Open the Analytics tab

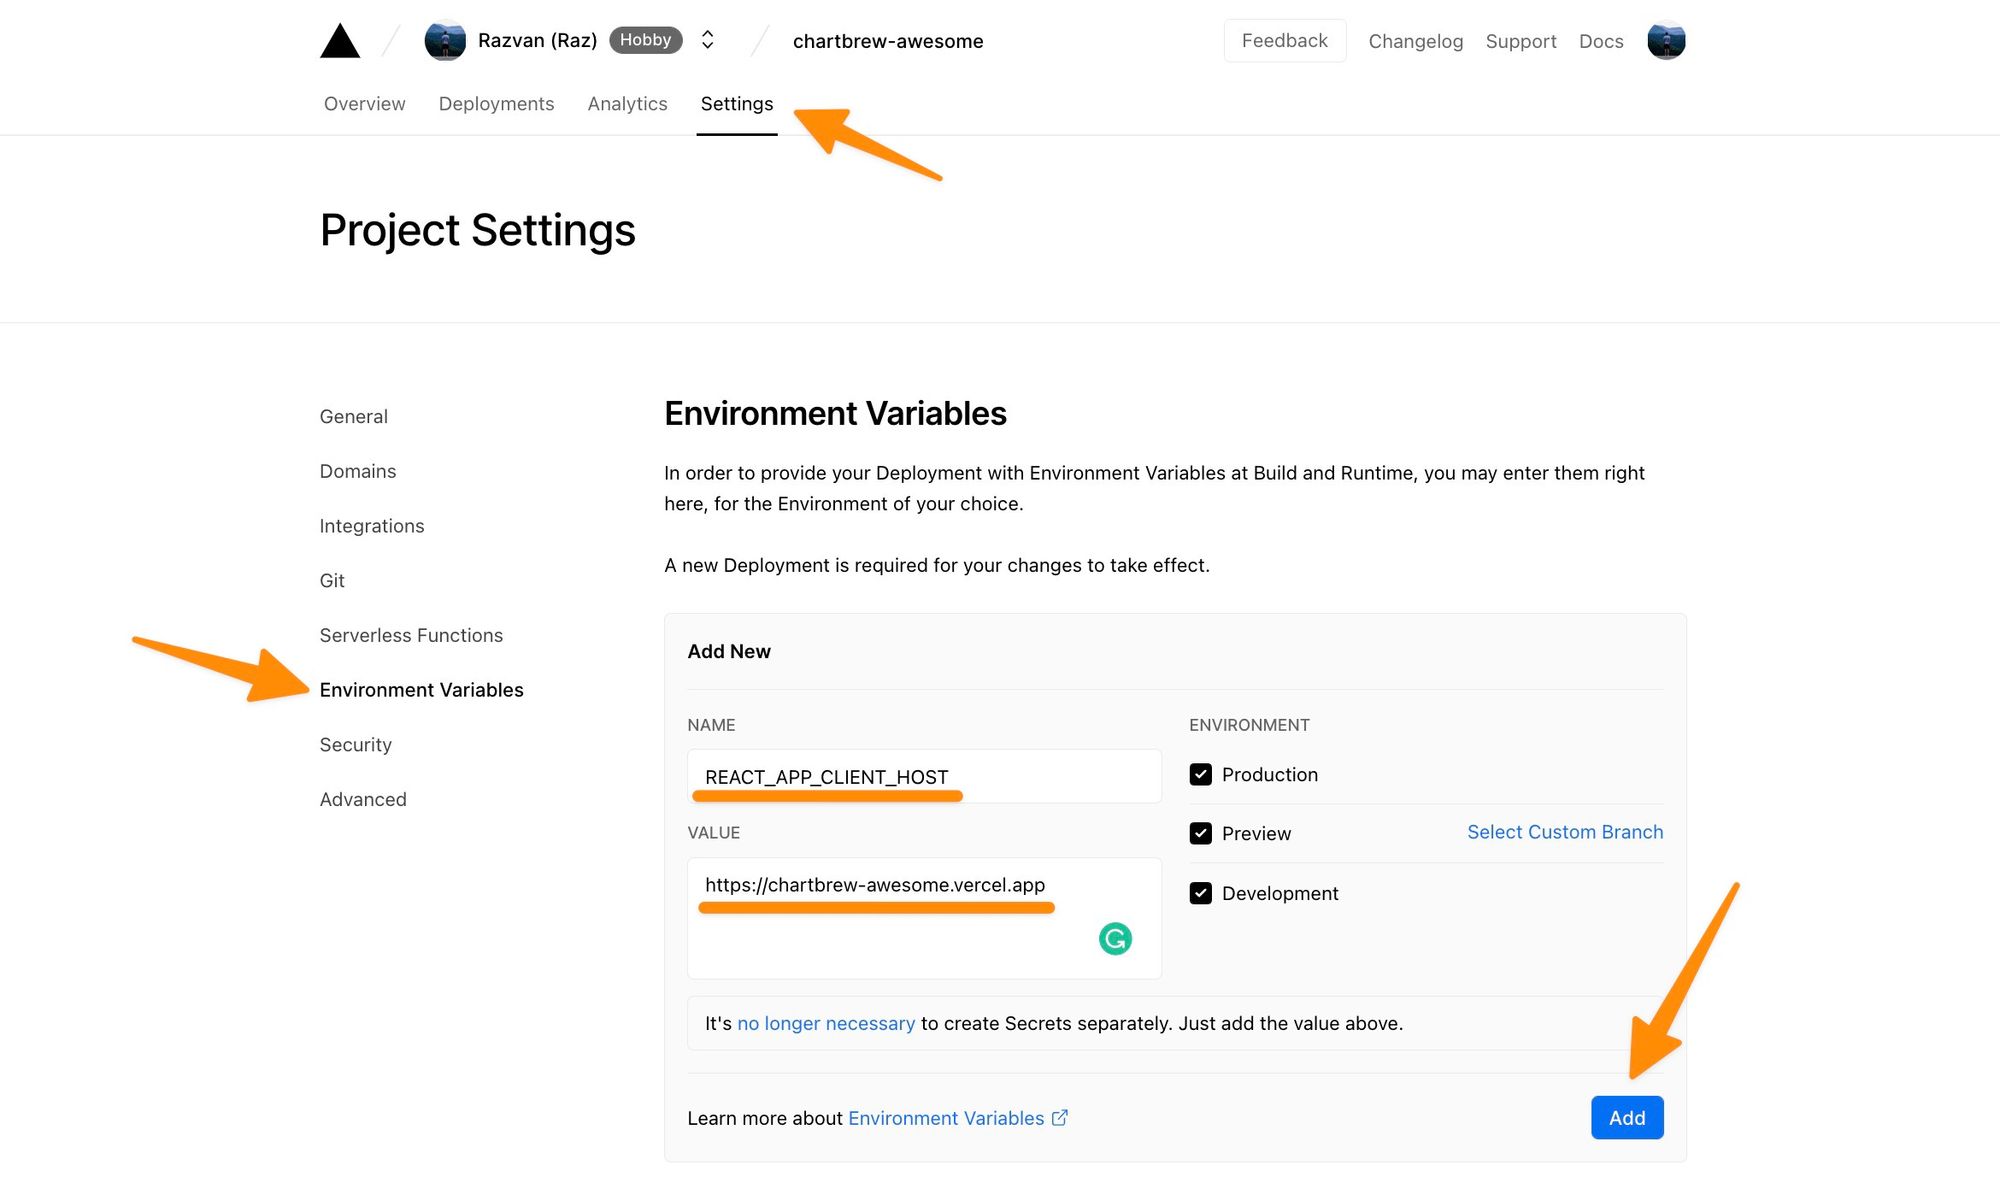point(627,104)
